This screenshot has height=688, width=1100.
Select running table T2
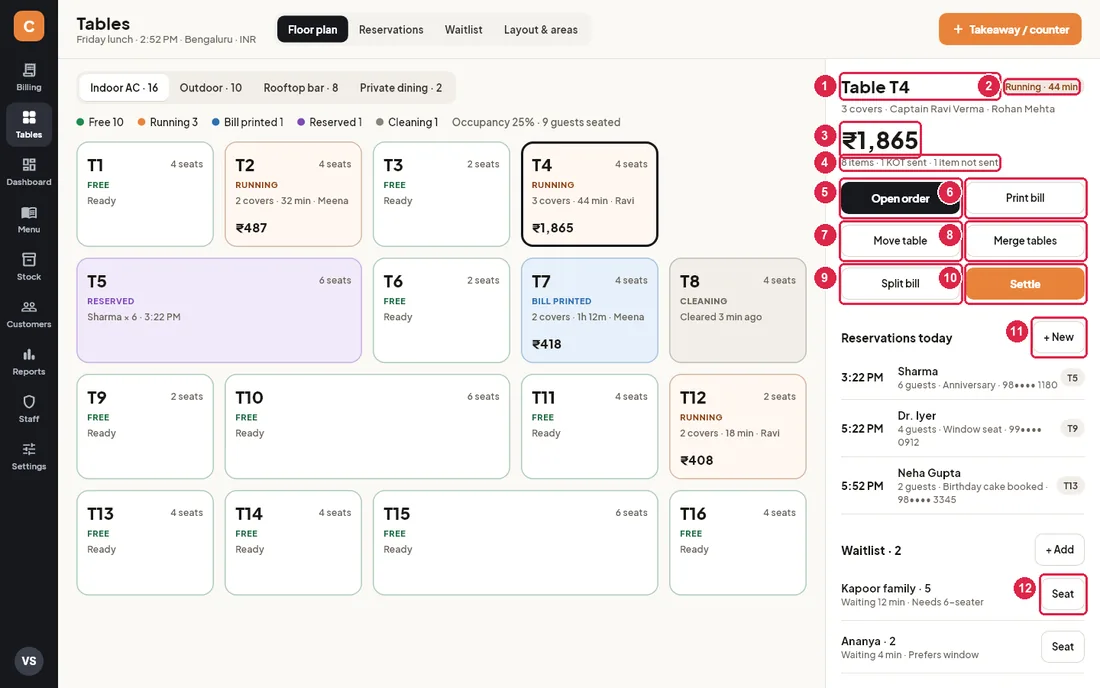click(293, 194)
